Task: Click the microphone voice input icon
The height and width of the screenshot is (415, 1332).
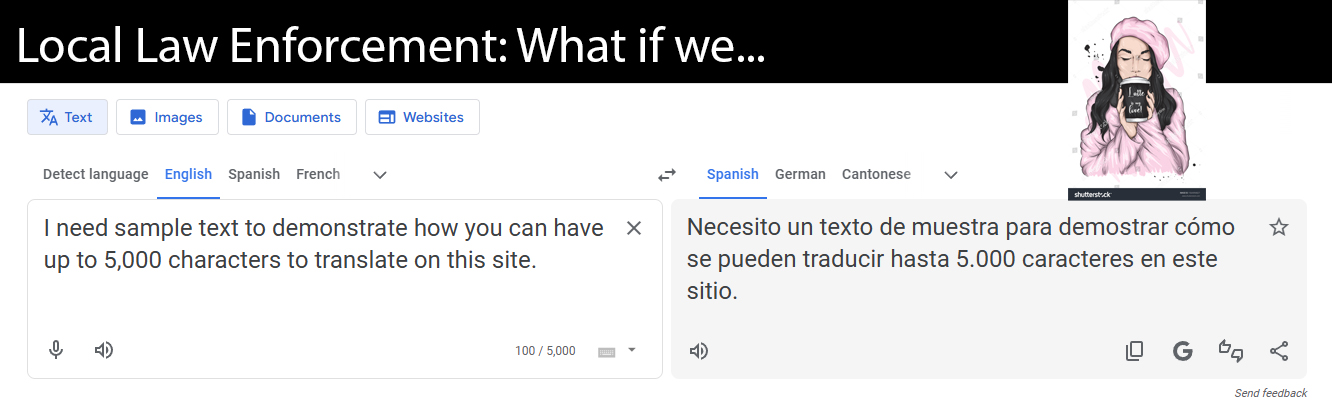Action: pos(57,350)
